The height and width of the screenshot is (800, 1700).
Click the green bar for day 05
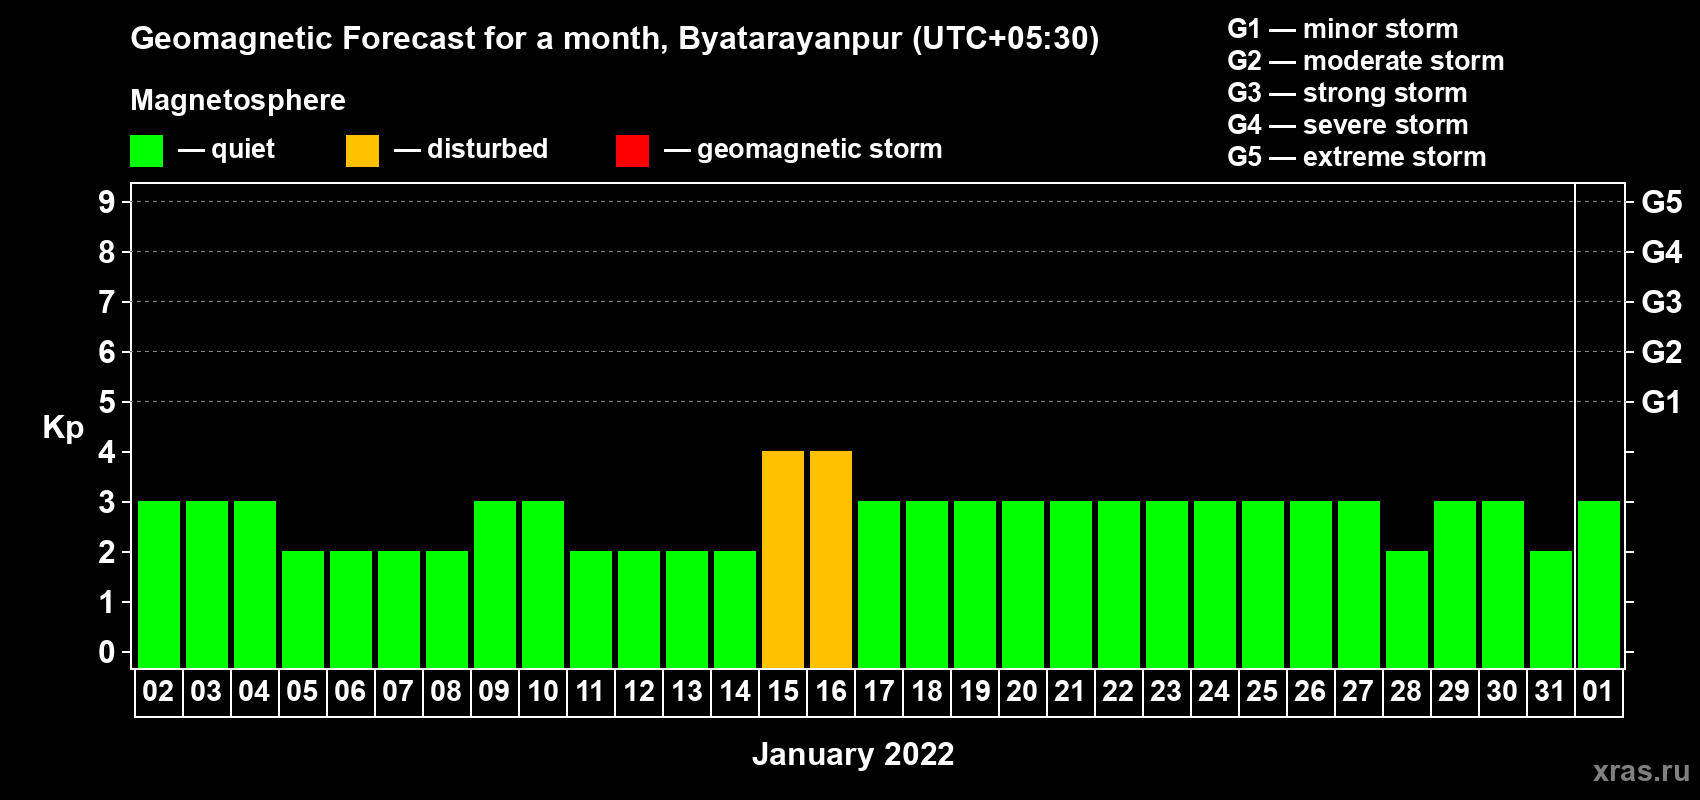click(303, 609)
